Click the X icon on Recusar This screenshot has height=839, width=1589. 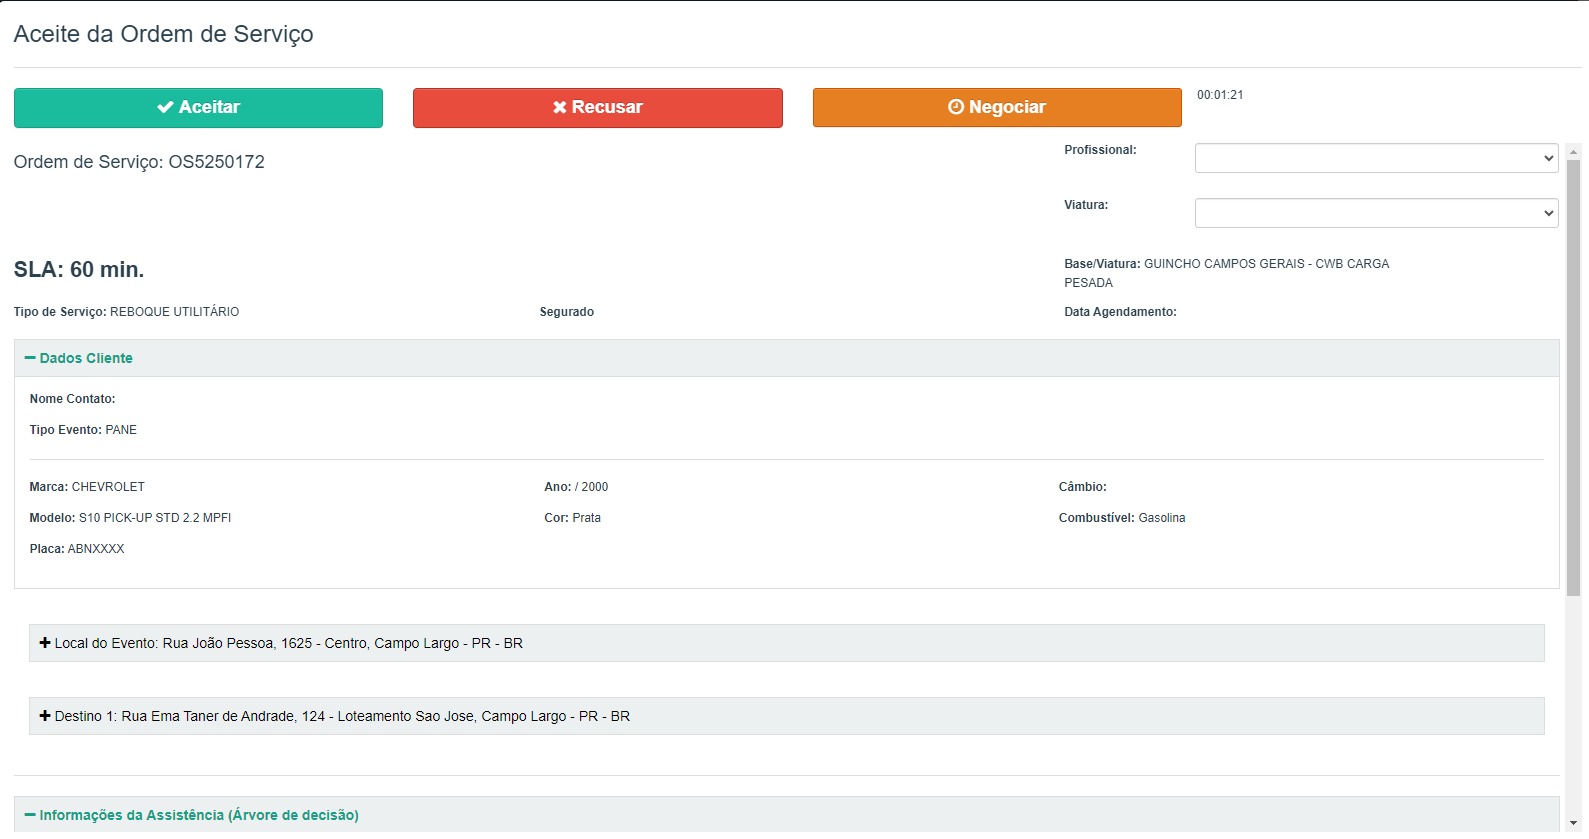tap(560, 107)
